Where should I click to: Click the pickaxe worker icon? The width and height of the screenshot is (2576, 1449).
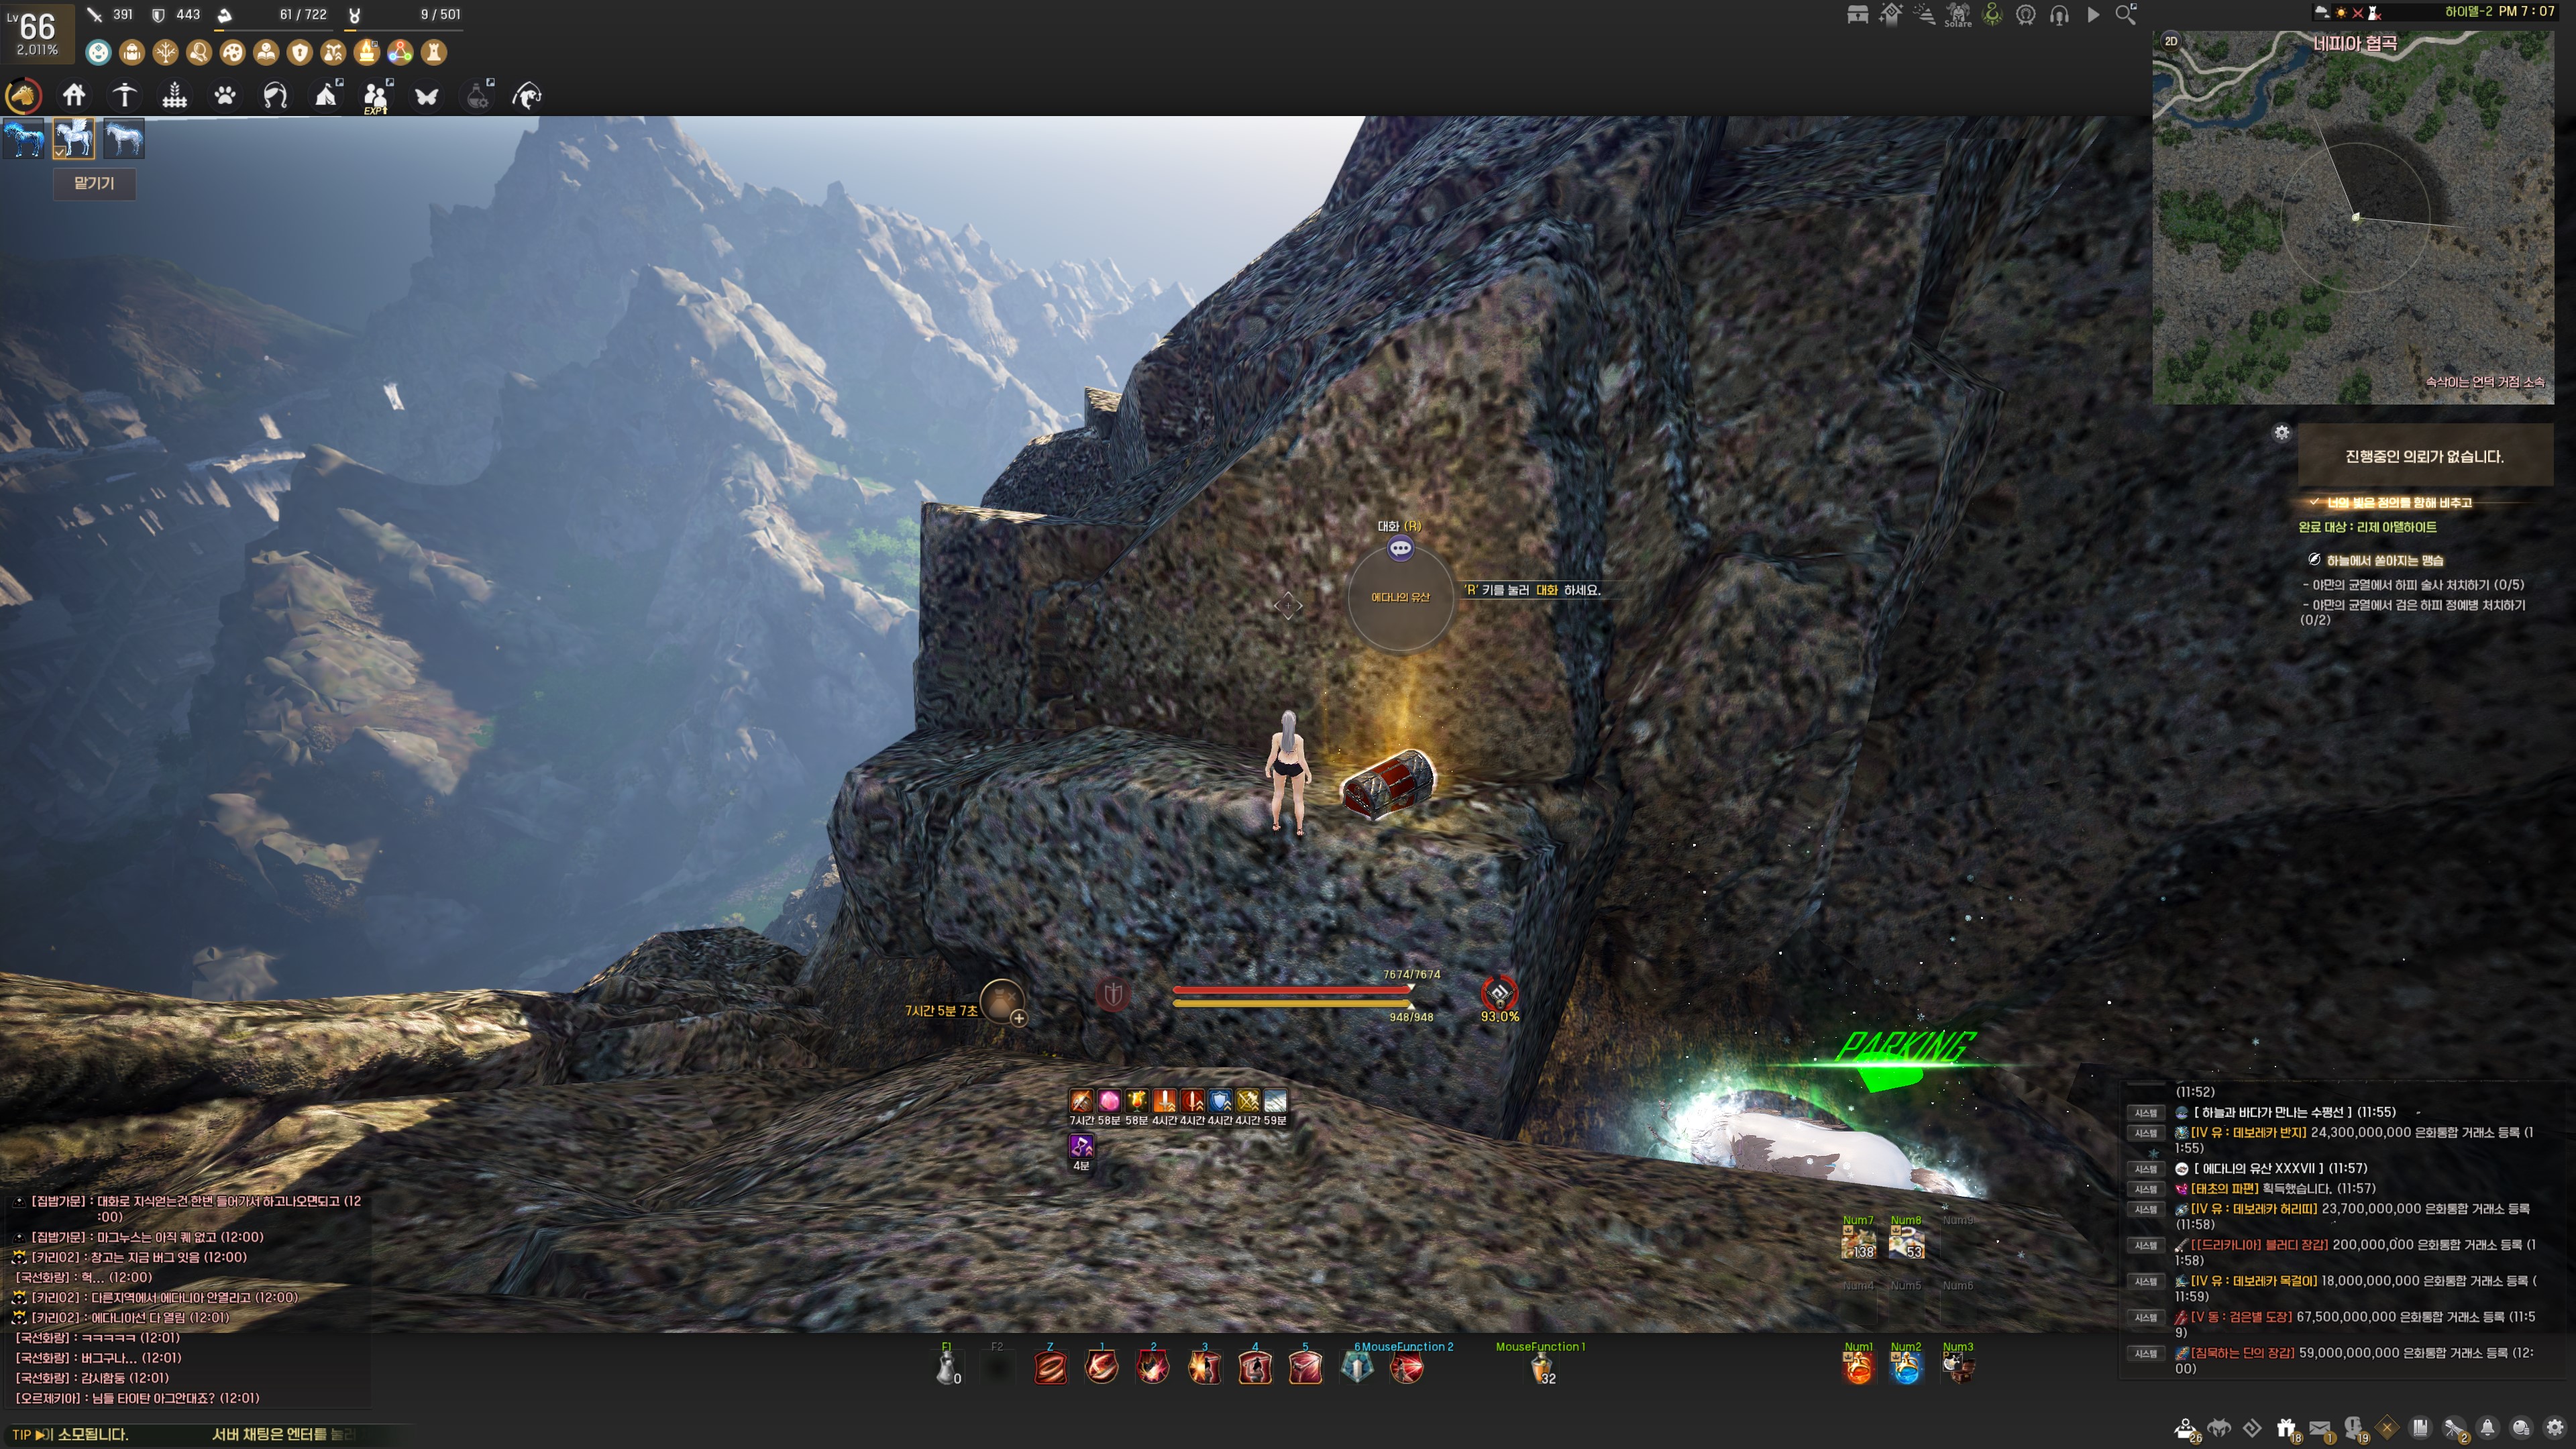[124, 96]
